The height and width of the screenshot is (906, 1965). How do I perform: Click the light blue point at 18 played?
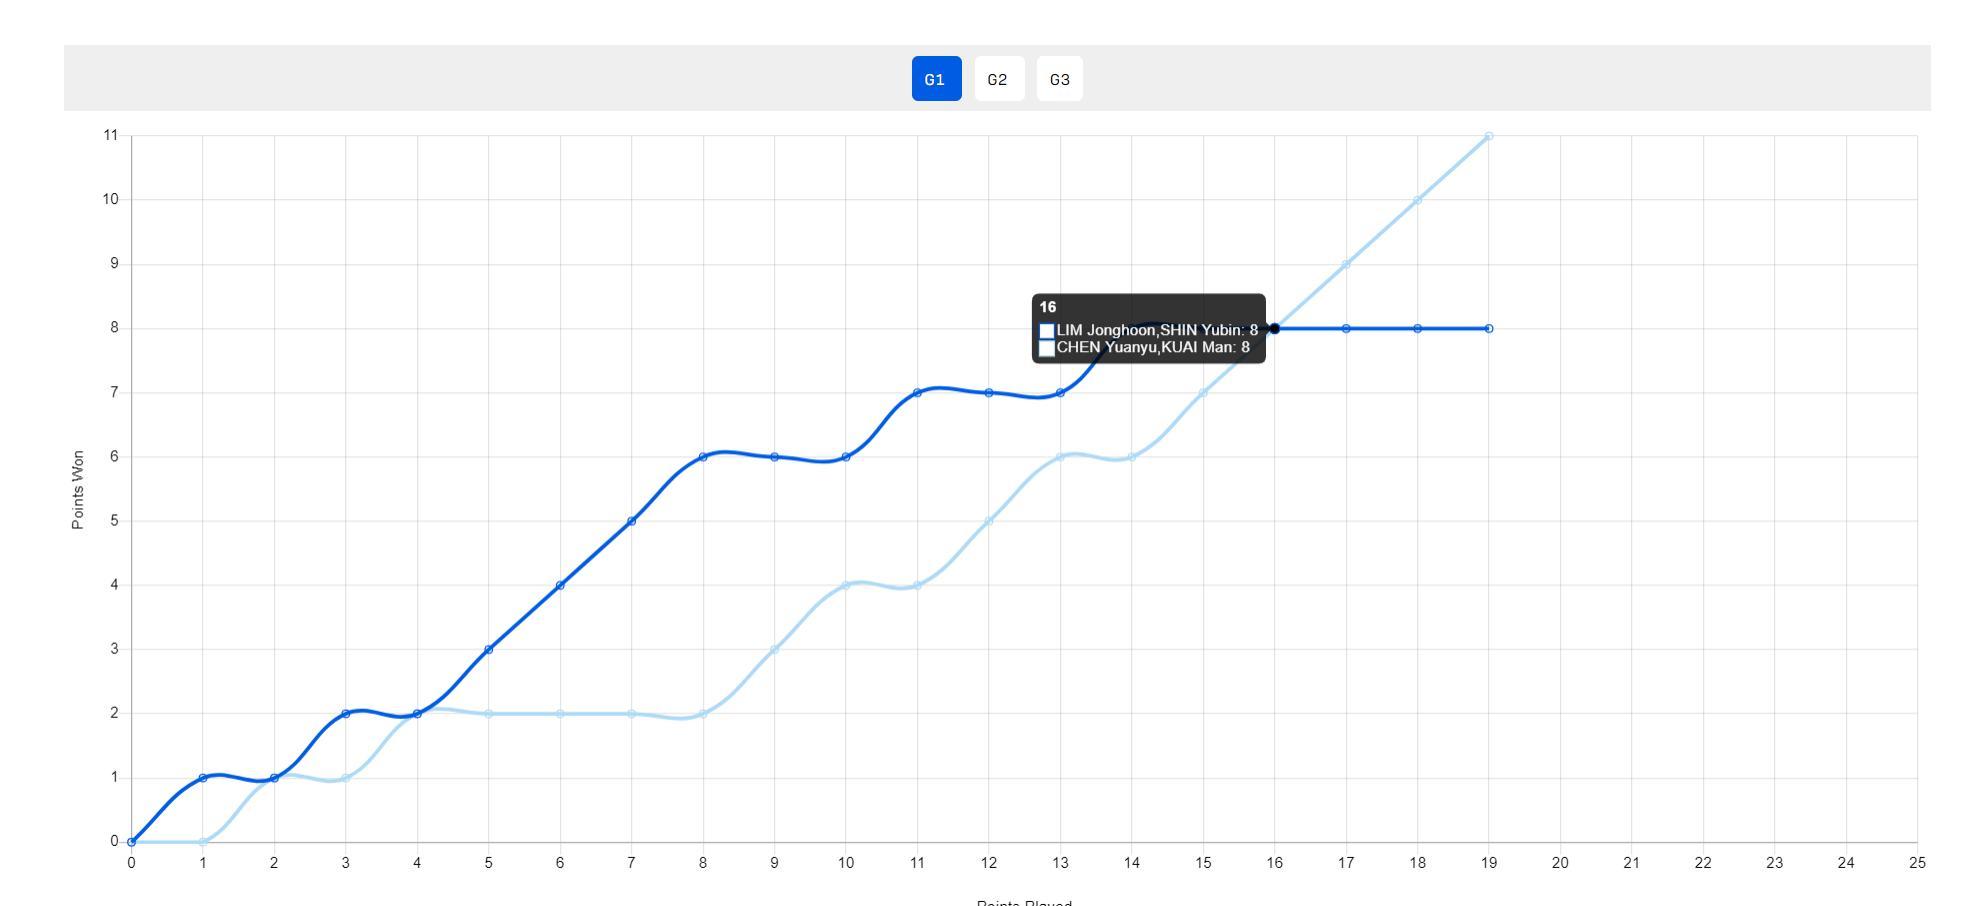1417,200
